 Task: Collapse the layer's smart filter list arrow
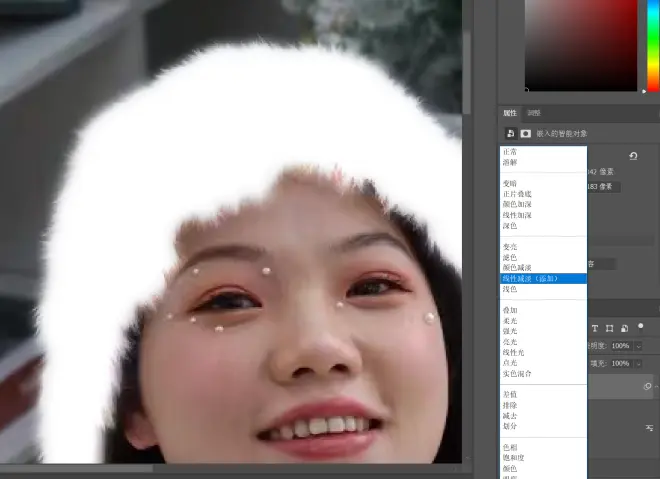tap(655, 386)
